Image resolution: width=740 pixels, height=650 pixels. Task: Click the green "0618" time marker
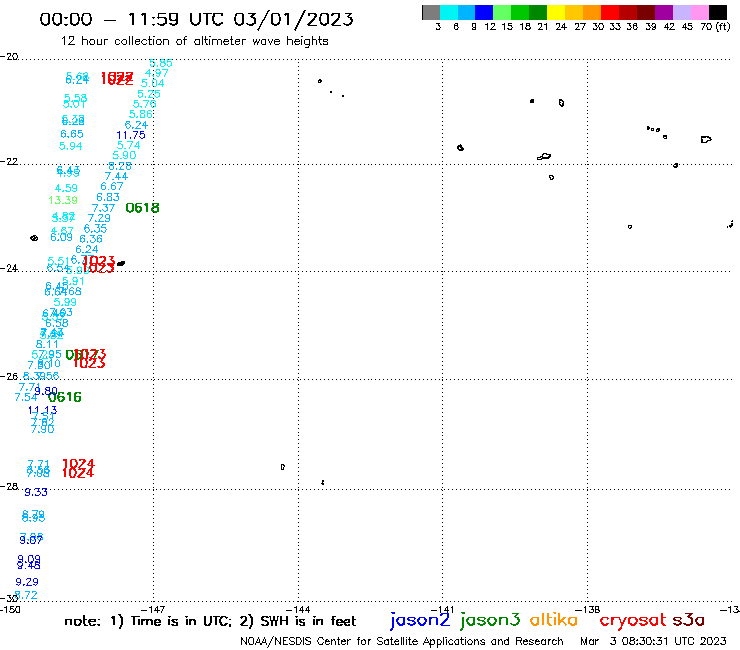(142, 208)
